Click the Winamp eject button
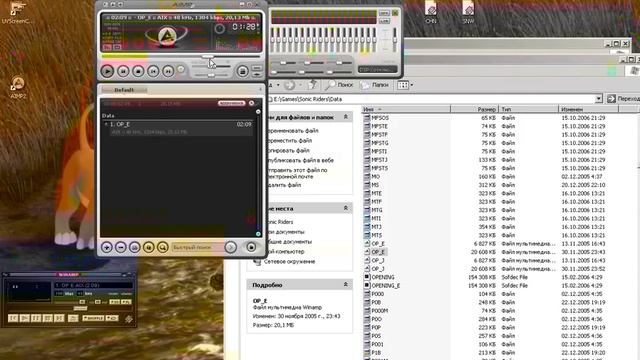Image resolution: width=640 pixels, height=360 pixels. (x=73, y=318)
